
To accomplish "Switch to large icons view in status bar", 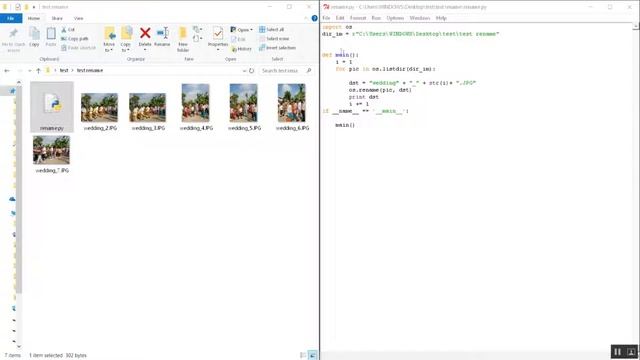I will click(312, 355).
